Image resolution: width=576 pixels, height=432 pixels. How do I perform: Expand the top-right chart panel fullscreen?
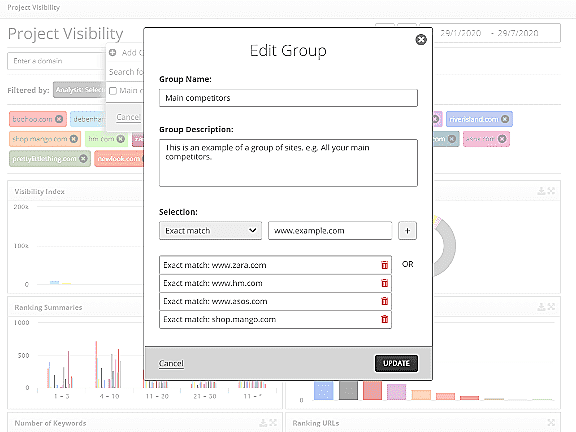pyautogui.click(x=551, y=191)
